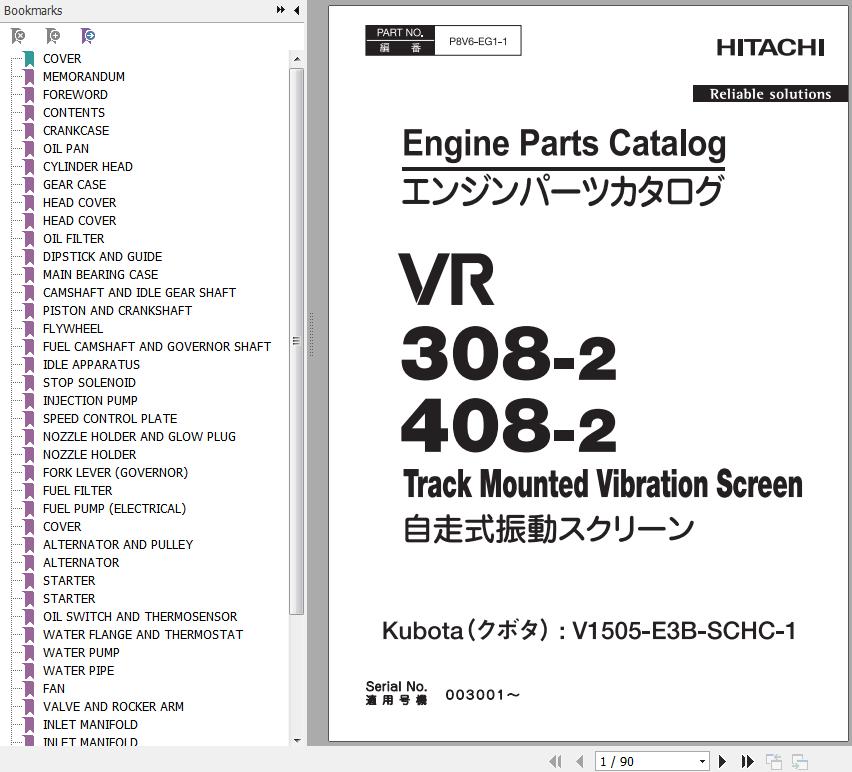
Task: Go to ALTERNATOR AND PULLEY bookmark
Action: (118, 544)
